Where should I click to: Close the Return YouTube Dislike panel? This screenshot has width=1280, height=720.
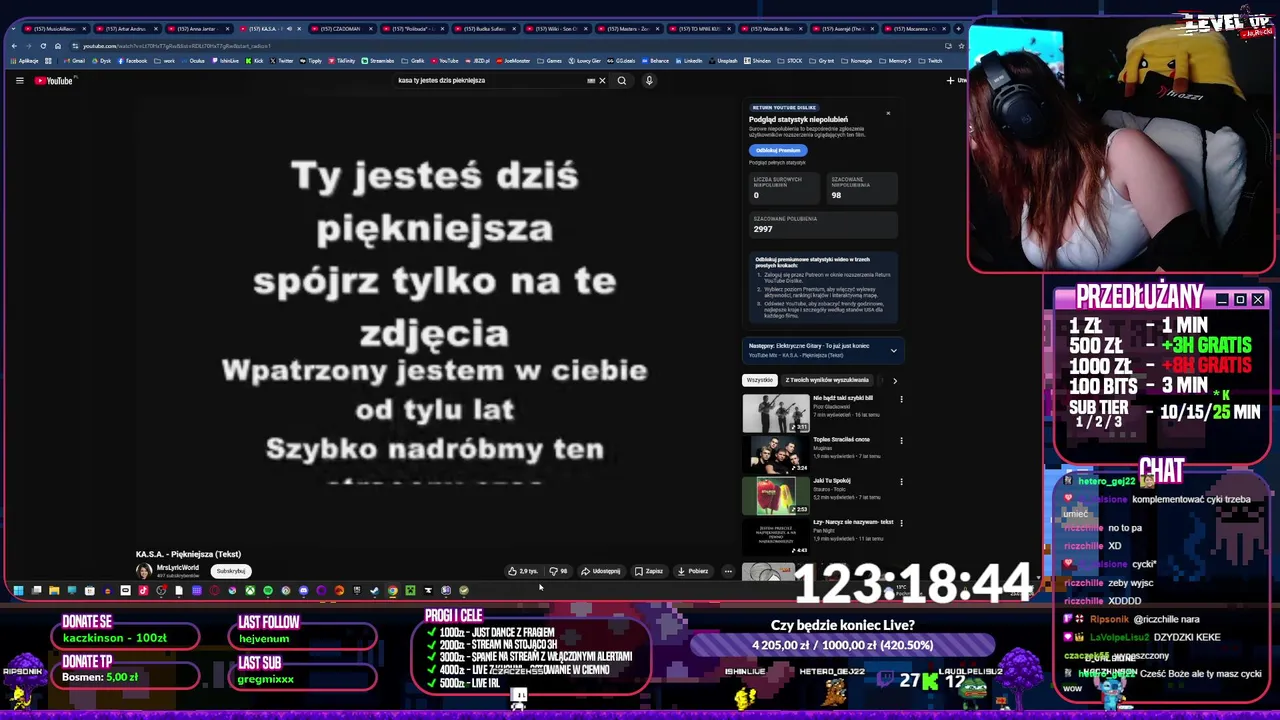pyautogui.click(x=888, y=113)
